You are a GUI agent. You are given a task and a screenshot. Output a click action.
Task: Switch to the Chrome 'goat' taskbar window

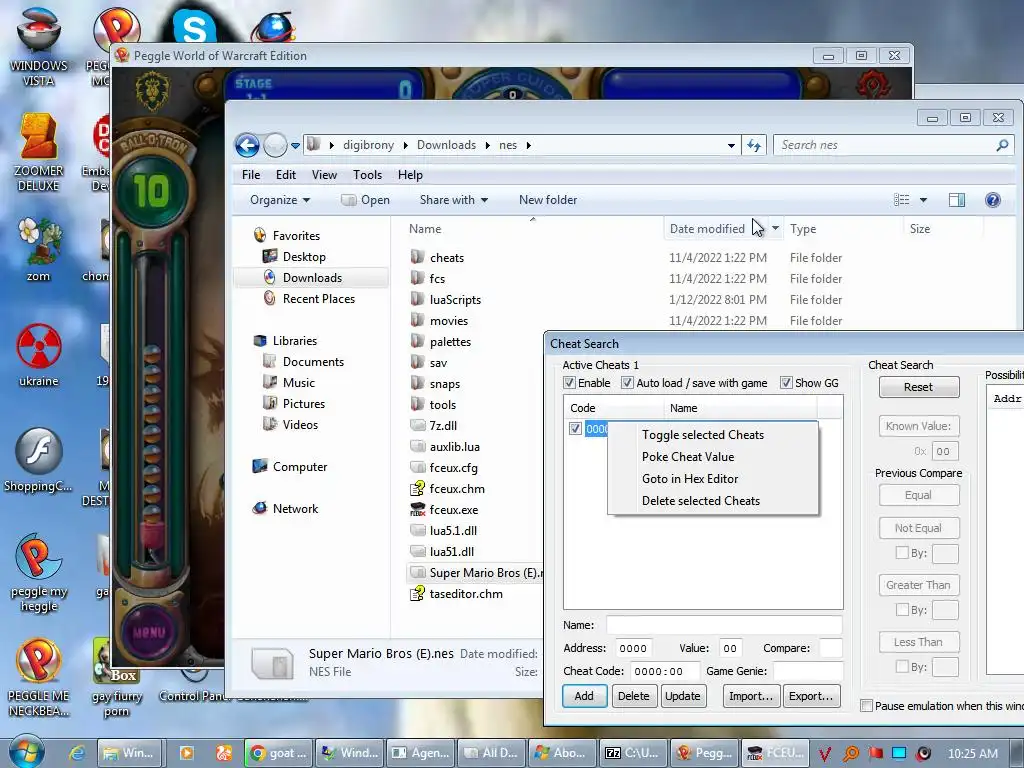(x=278, y=753)
